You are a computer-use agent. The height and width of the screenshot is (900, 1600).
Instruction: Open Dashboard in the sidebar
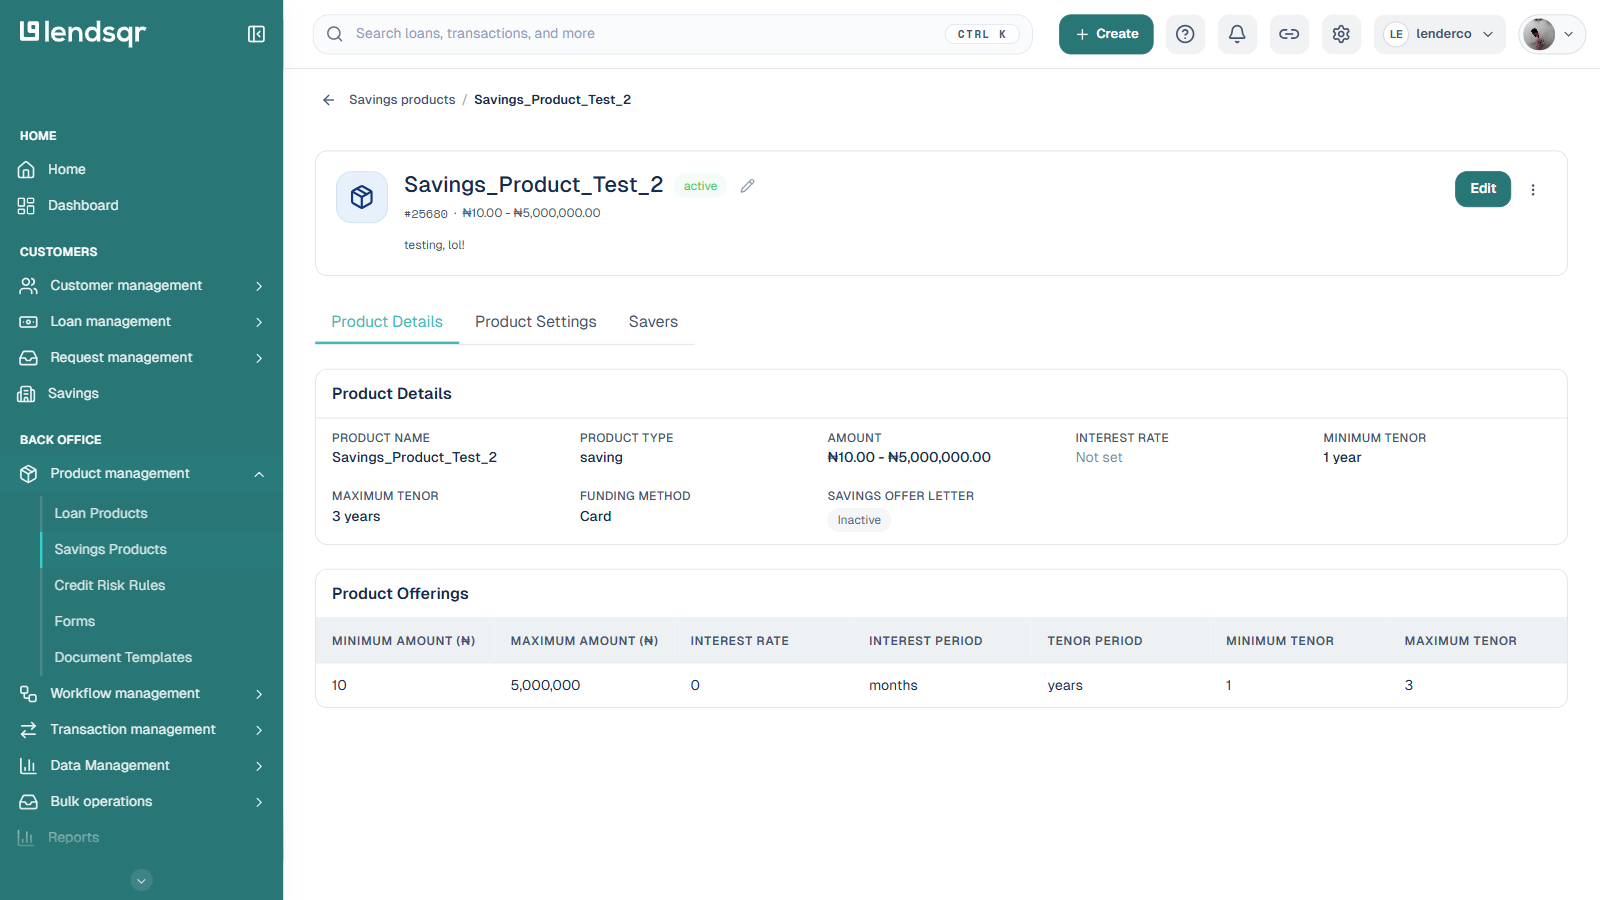83,206
